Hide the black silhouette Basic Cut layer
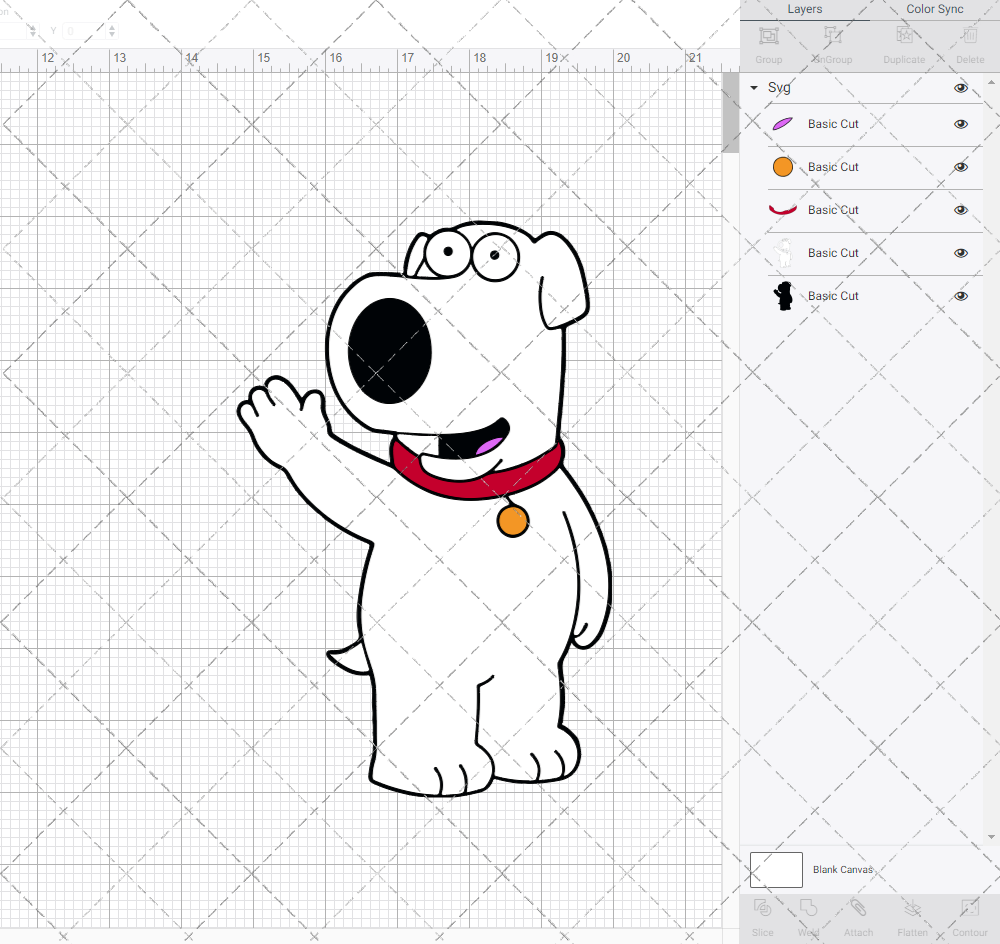 tap(960, 296)
